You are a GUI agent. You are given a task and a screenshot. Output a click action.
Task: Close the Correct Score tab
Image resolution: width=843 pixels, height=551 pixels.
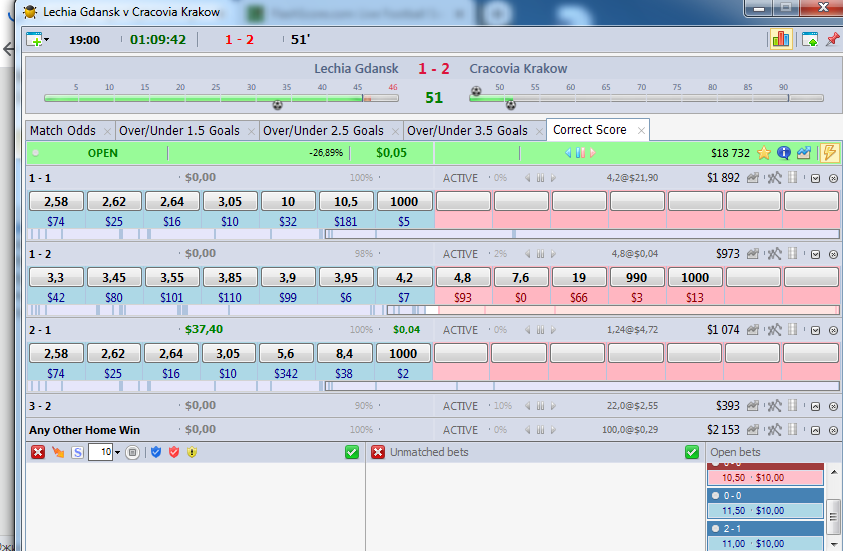tap(641, 131)
